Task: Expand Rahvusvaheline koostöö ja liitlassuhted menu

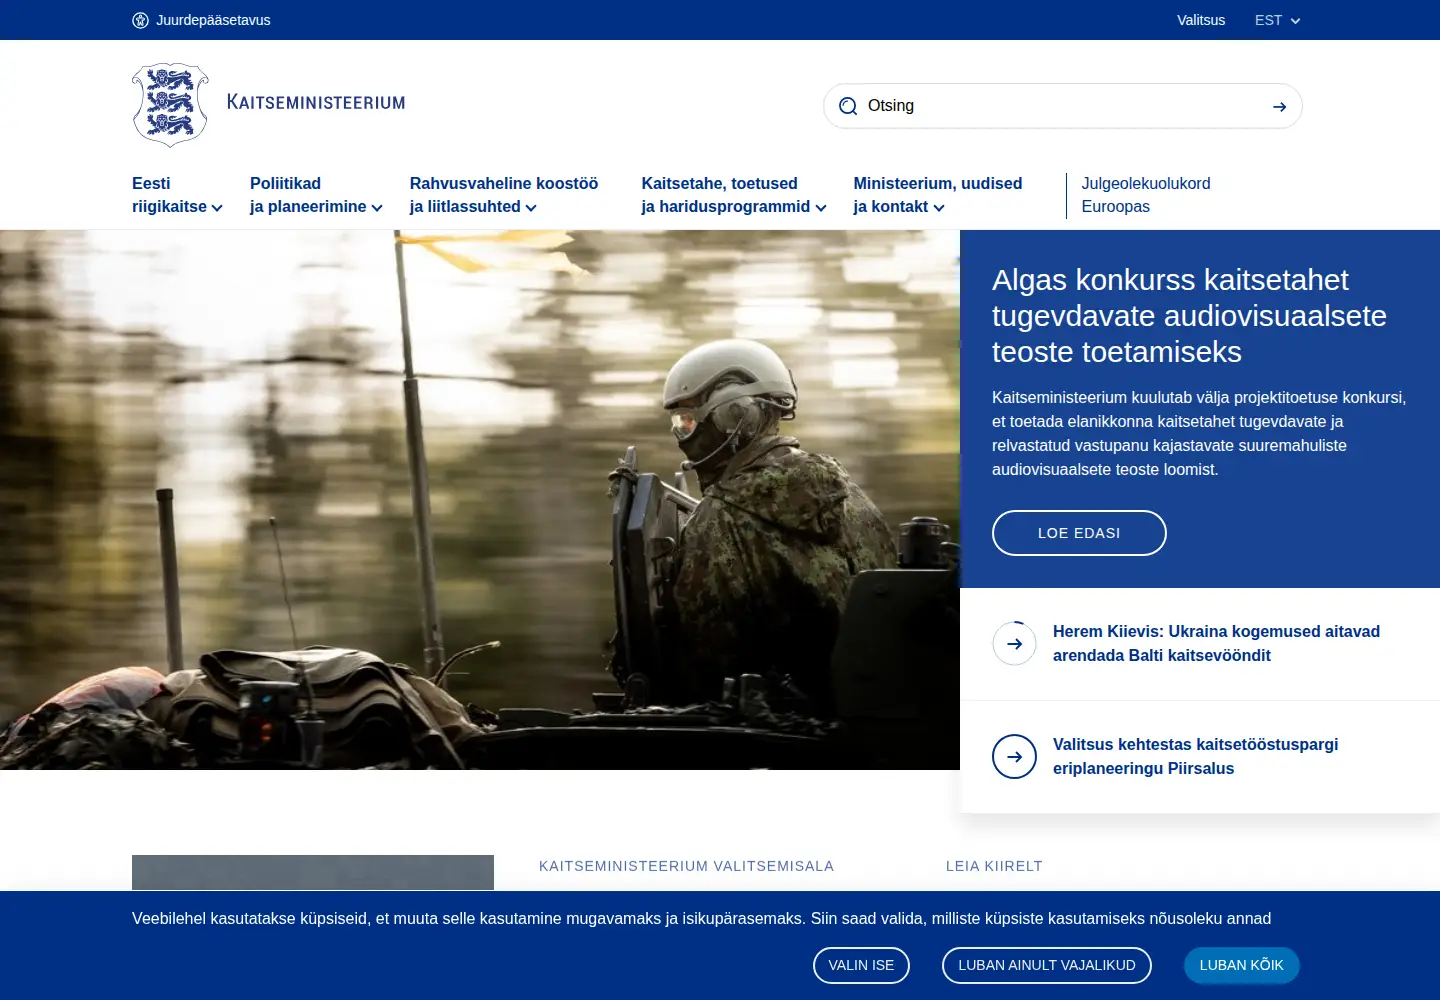Action: pyautogui.click(x=504, y=195)
